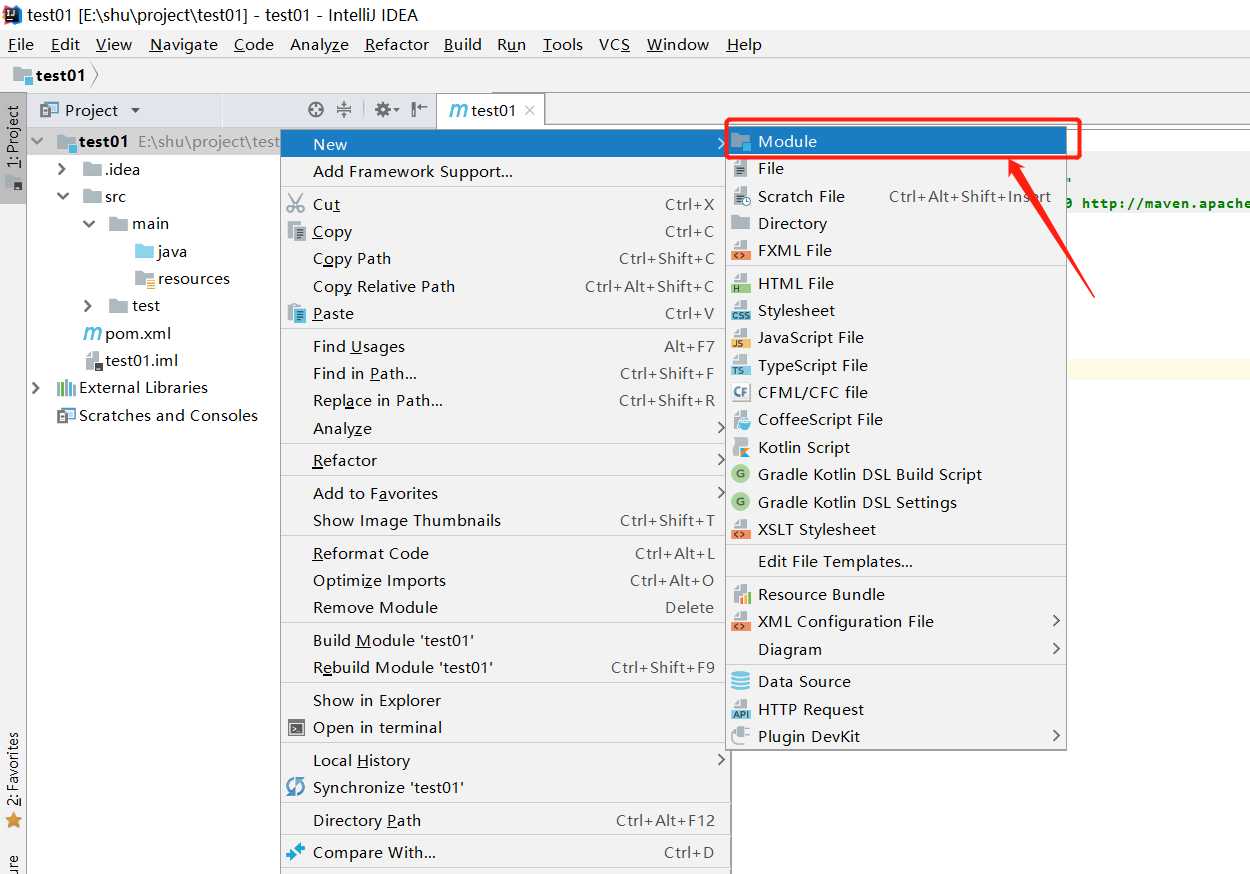Open the Favorites side tool tab
The image size is (1250, 874).
13,780
